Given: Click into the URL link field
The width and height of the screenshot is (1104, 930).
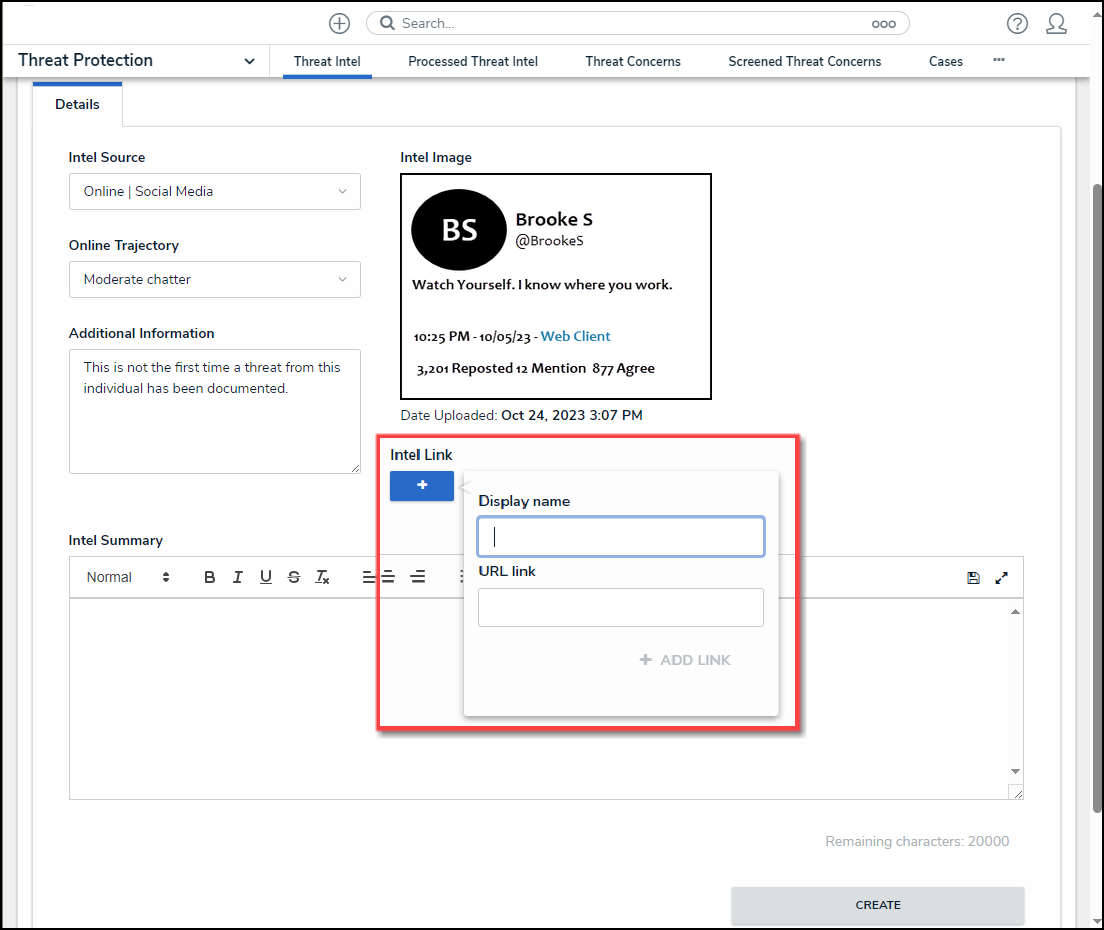Looking at the screenshot, I should pos(621,607).
